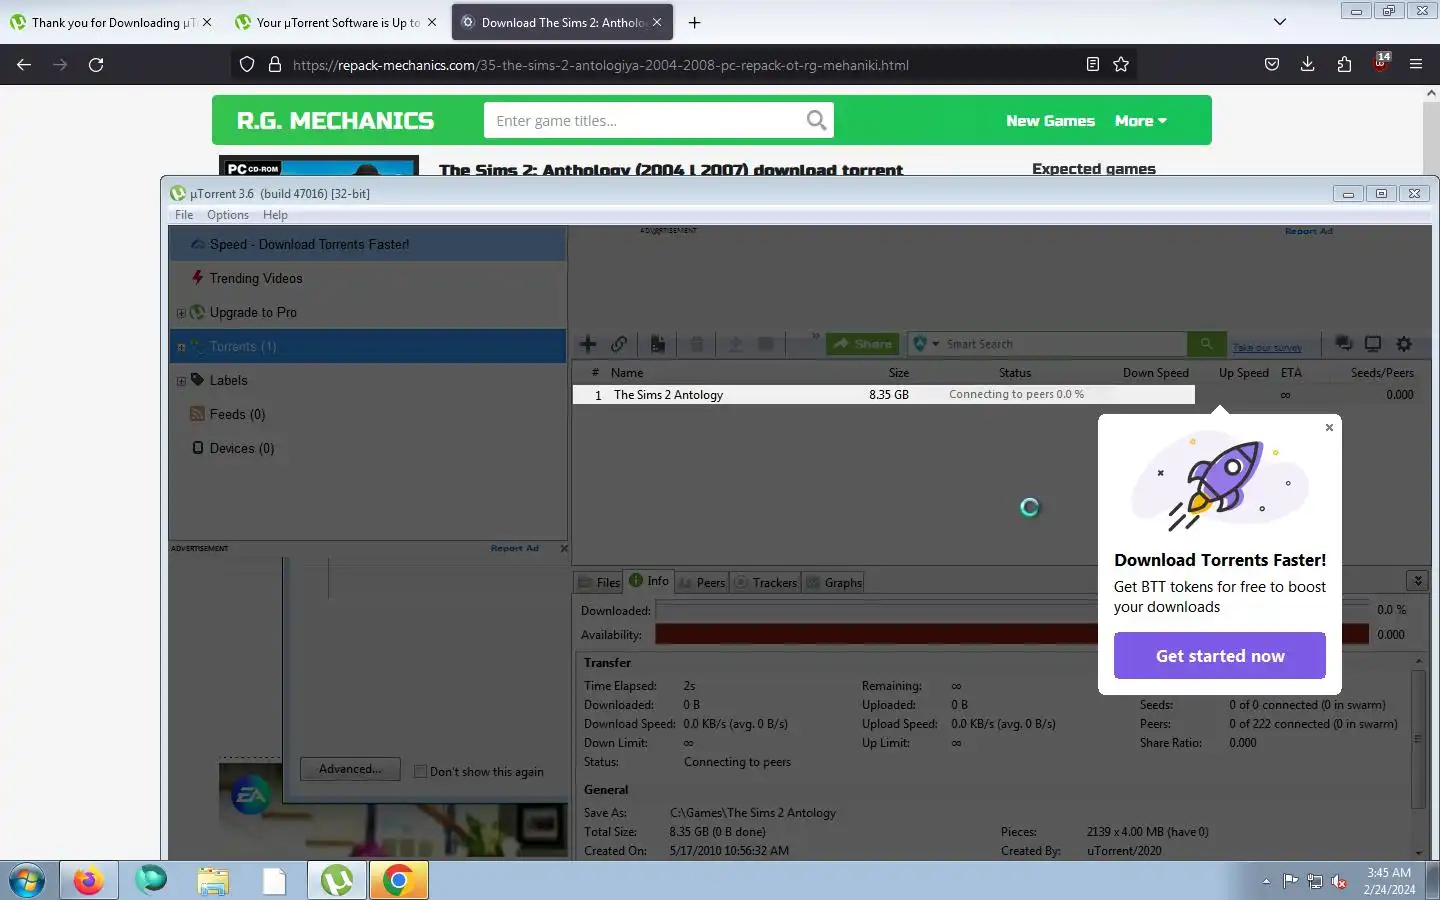
Task: Check 'Don't show this again' checkbox
Action: click(421, 772)
